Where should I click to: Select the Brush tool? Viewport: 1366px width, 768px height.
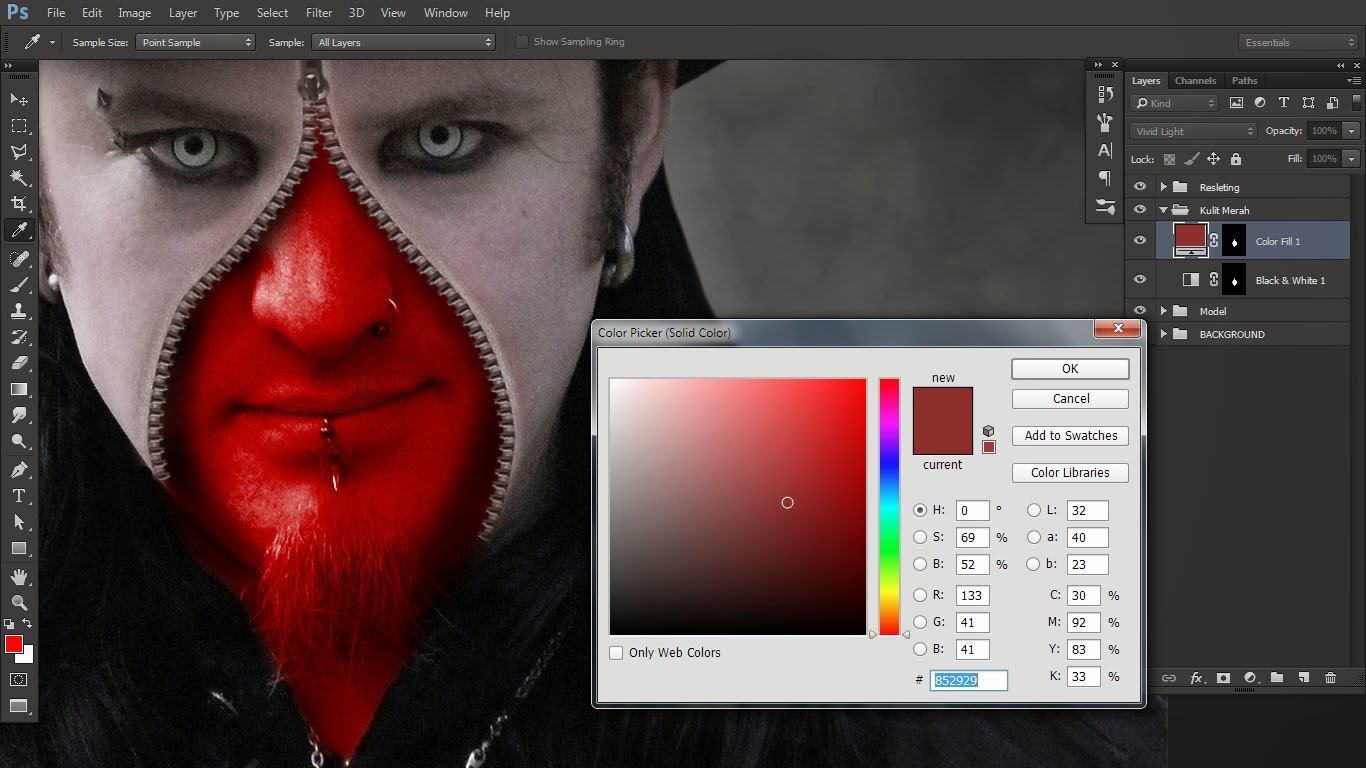click(x=19, y=285)
